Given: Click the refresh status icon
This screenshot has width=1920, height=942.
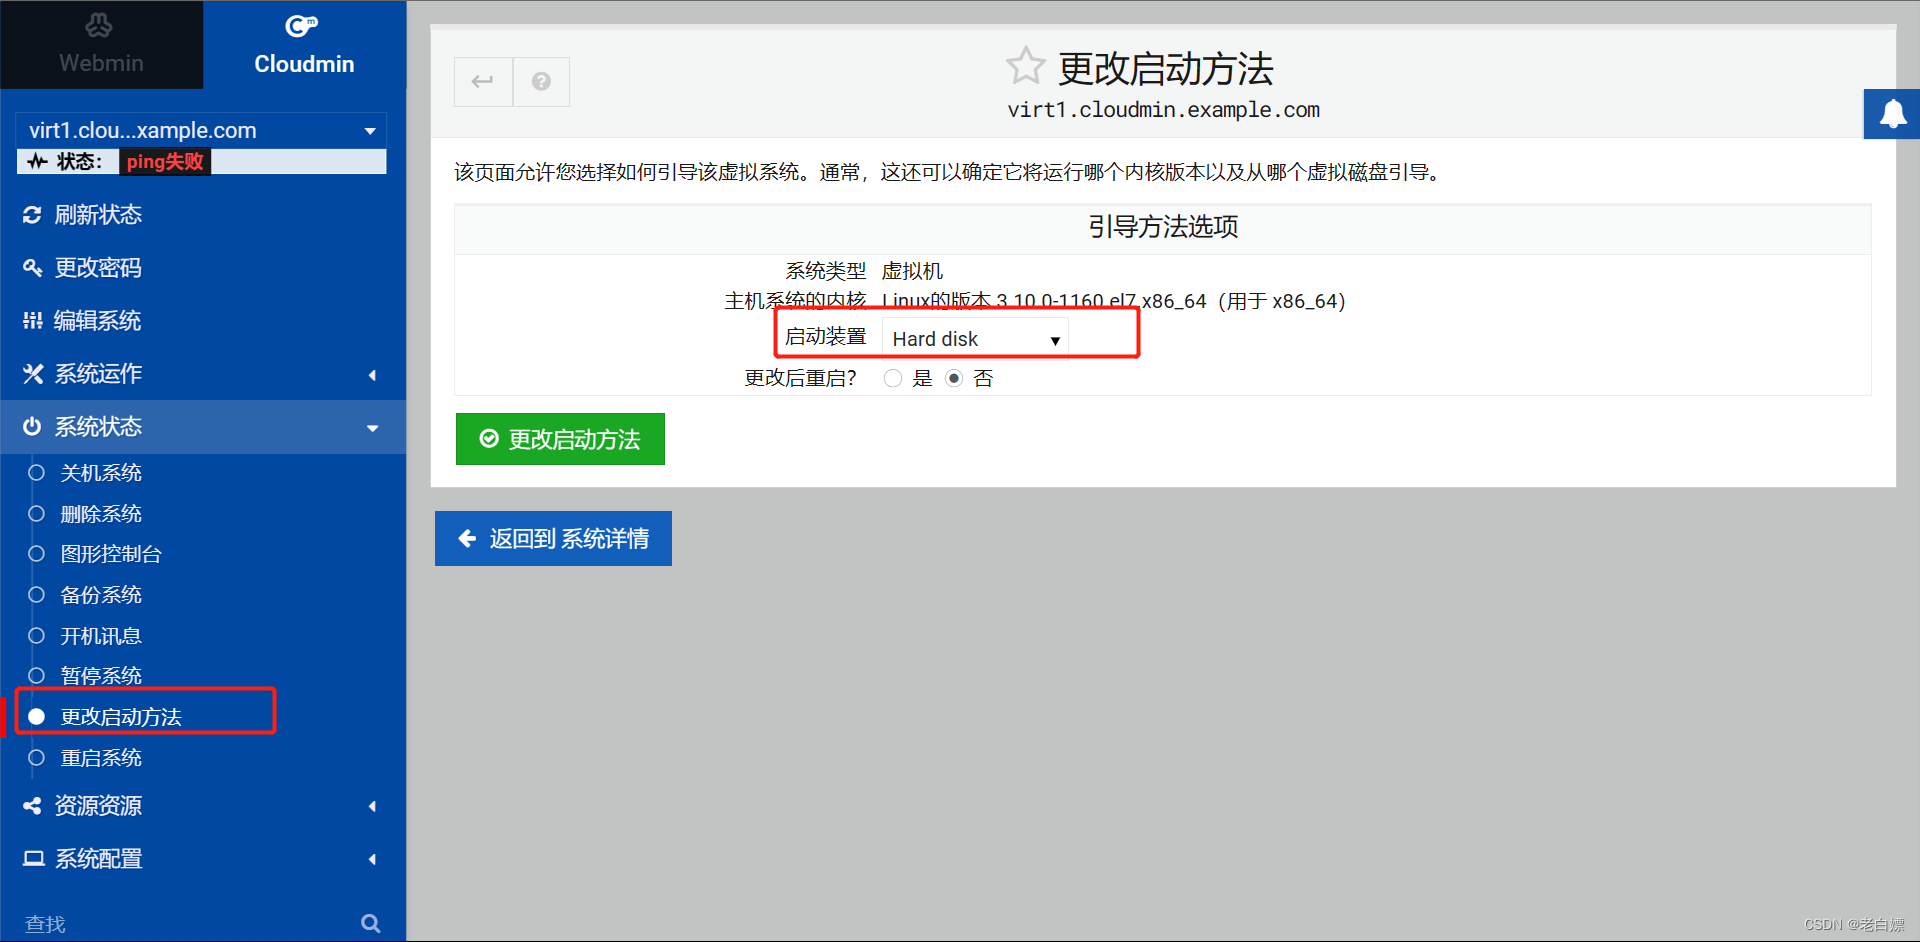Looking at the screenshot, I should point(32,214).
